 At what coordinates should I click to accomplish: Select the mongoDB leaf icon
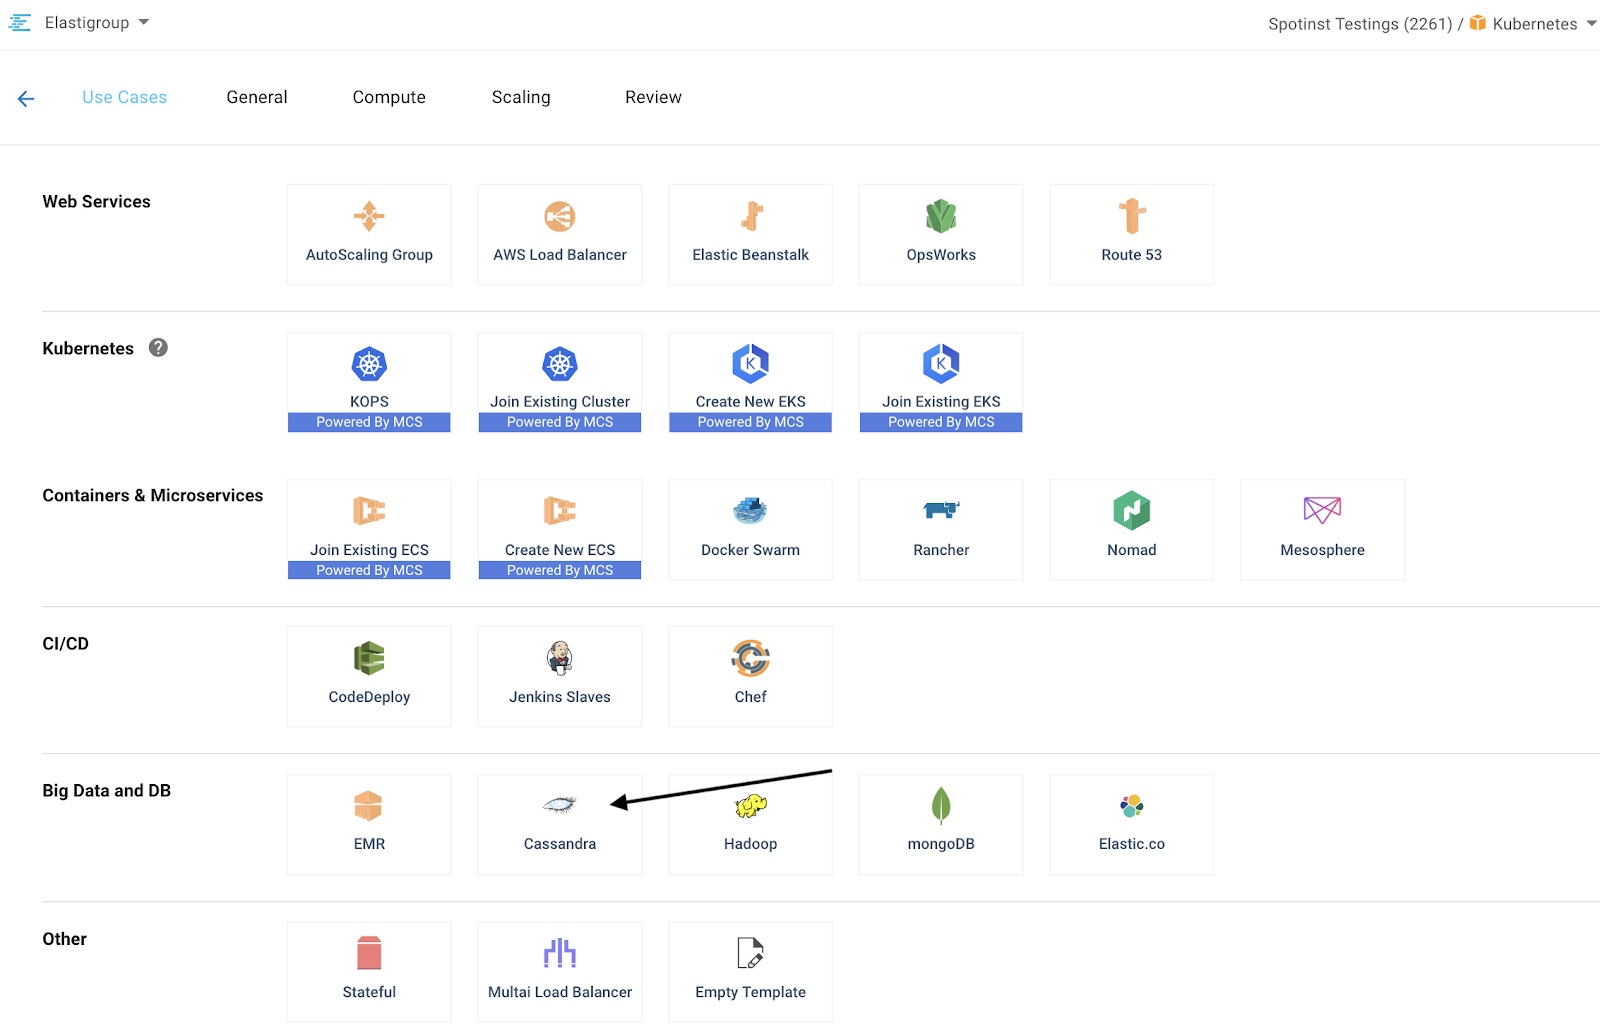tap(941, 805)
